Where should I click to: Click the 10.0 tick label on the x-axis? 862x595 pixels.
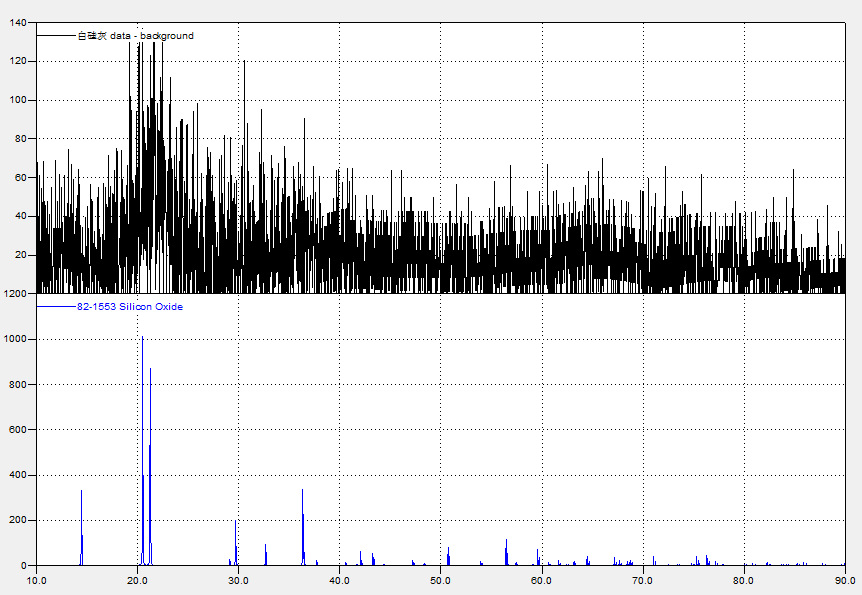click(x=36, y=581)
